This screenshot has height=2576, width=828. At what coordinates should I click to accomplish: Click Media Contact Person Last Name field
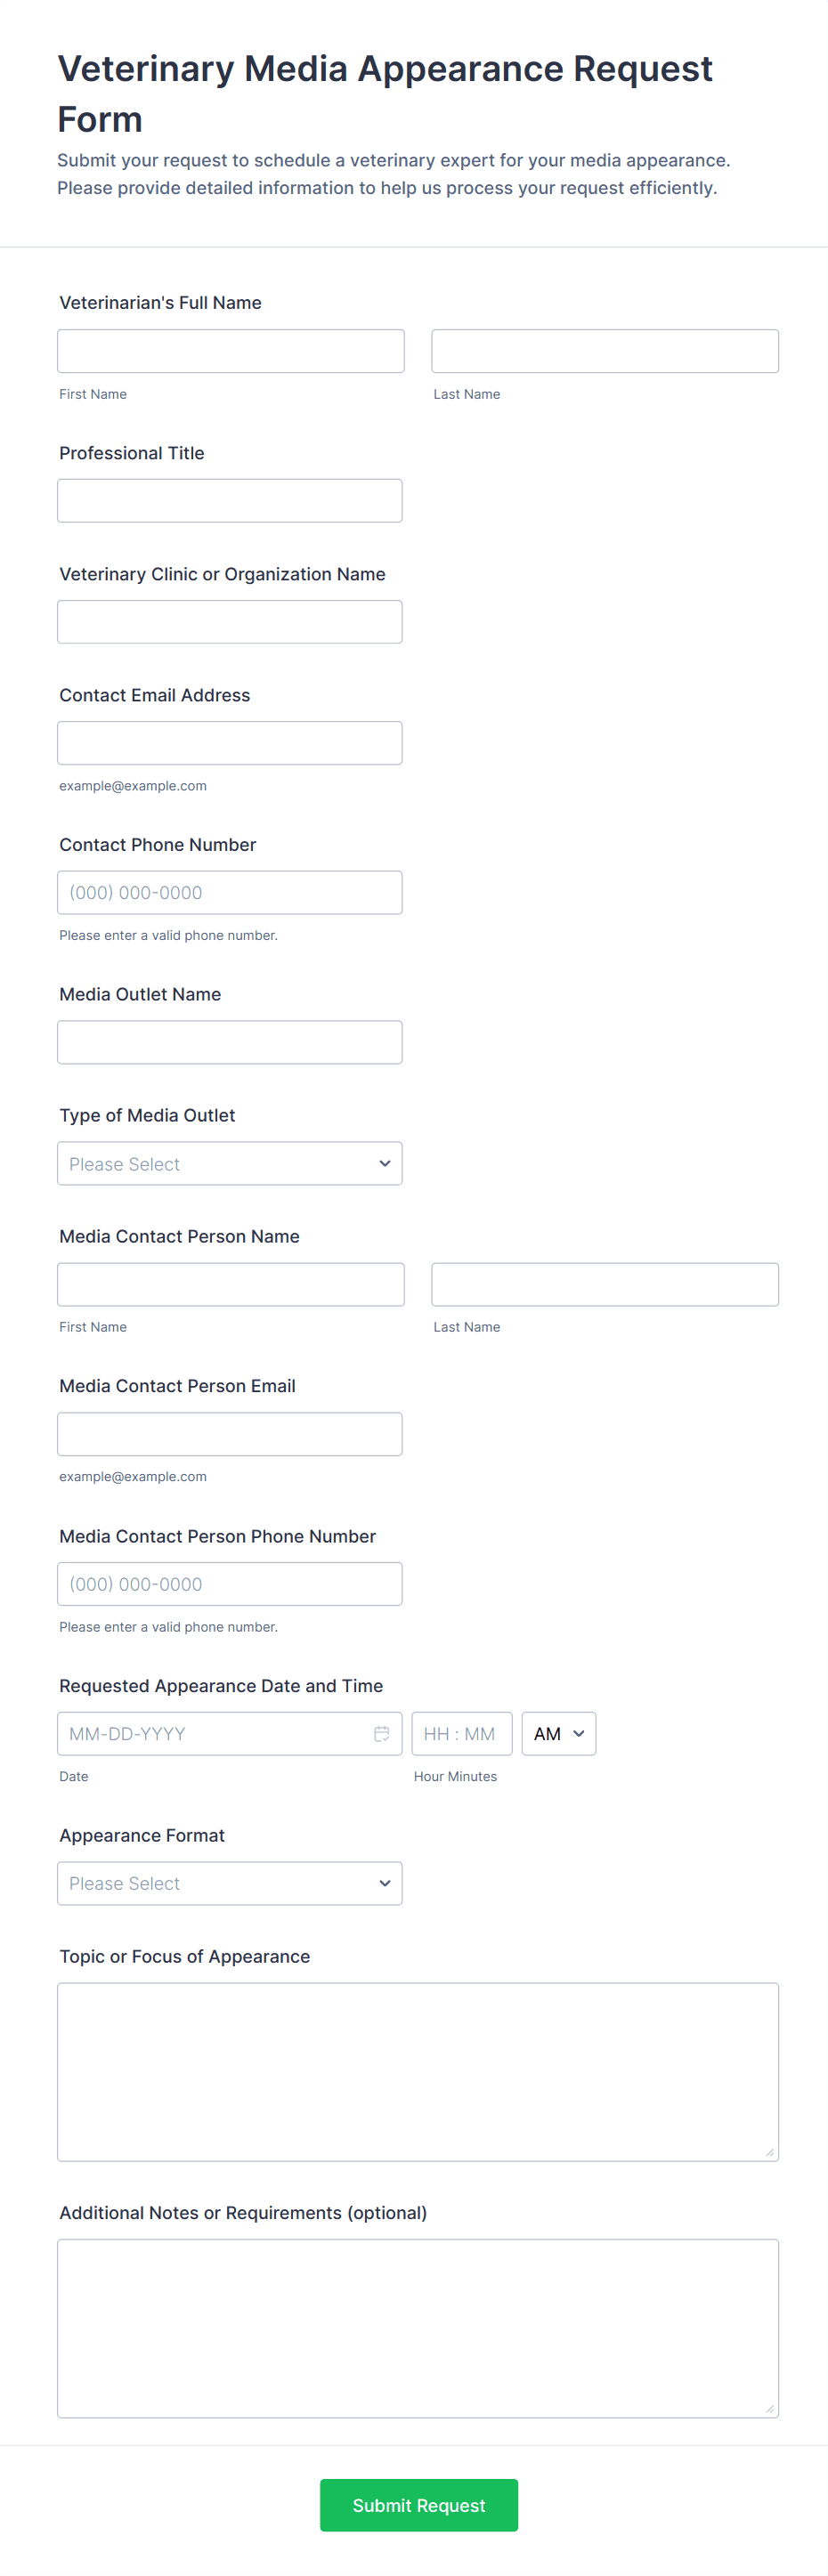point(604,1284)
